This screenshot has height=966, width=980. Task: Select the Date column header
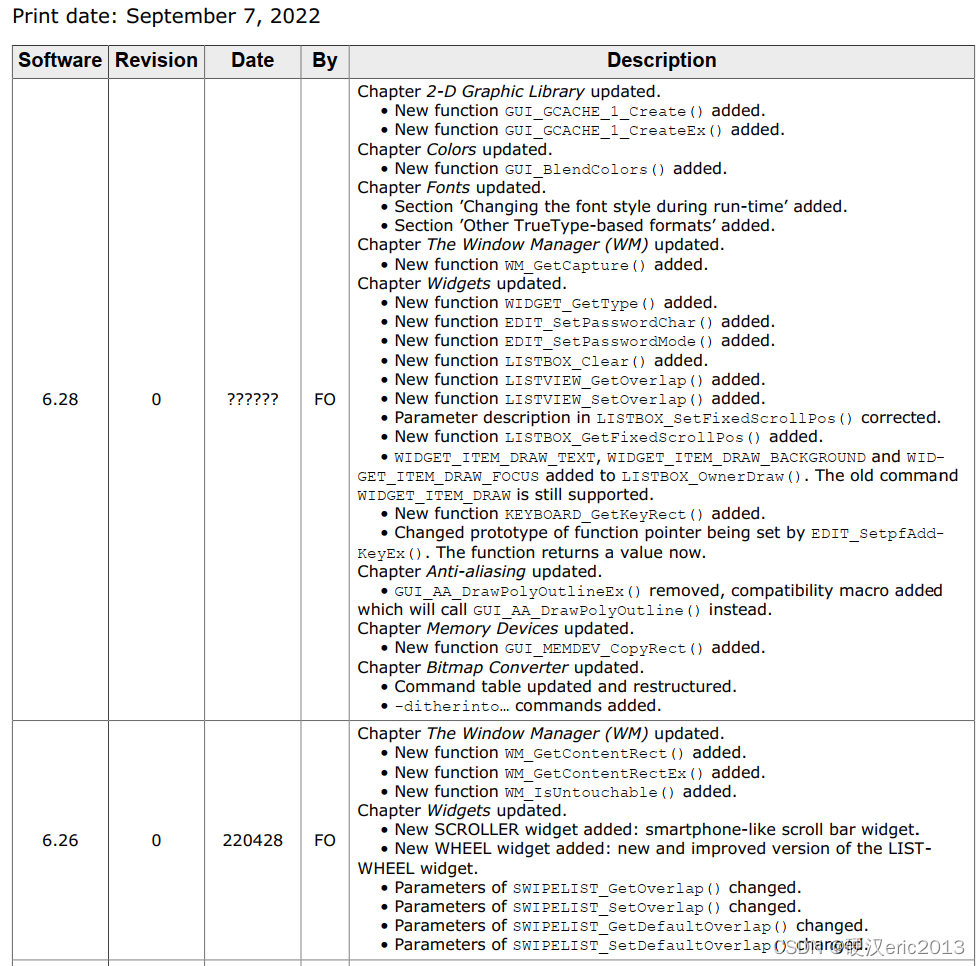coord(252,61)
